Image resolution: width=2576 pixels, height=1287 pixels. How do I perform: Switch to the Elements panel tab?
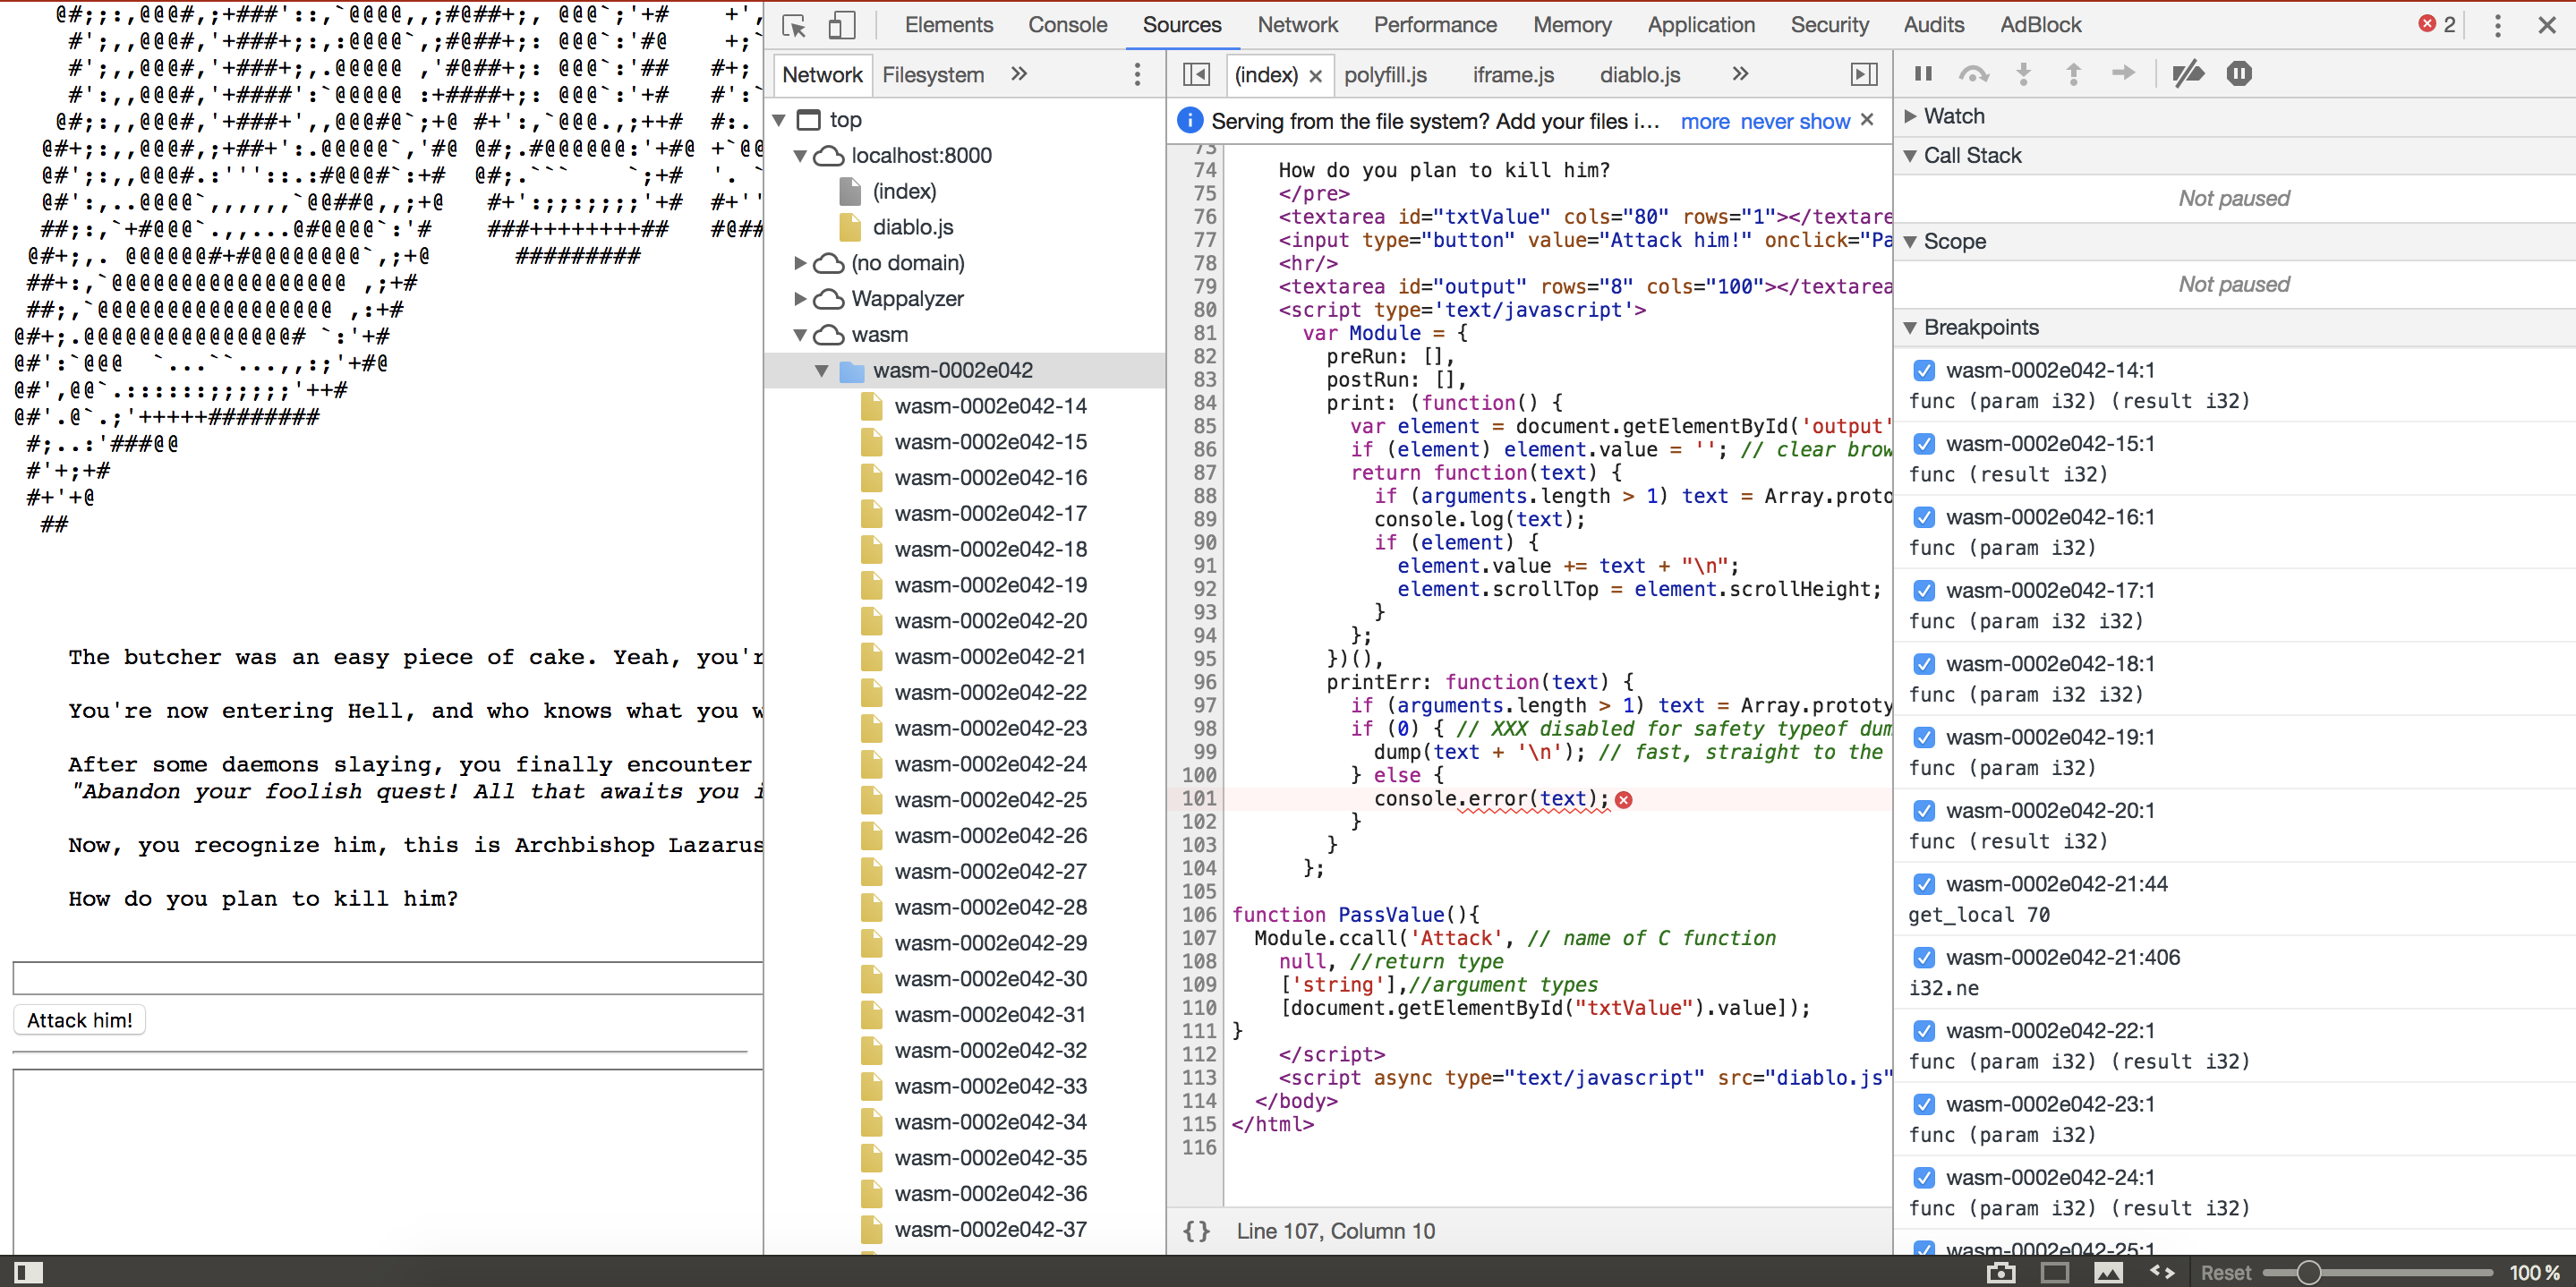(x=949, y=25)
